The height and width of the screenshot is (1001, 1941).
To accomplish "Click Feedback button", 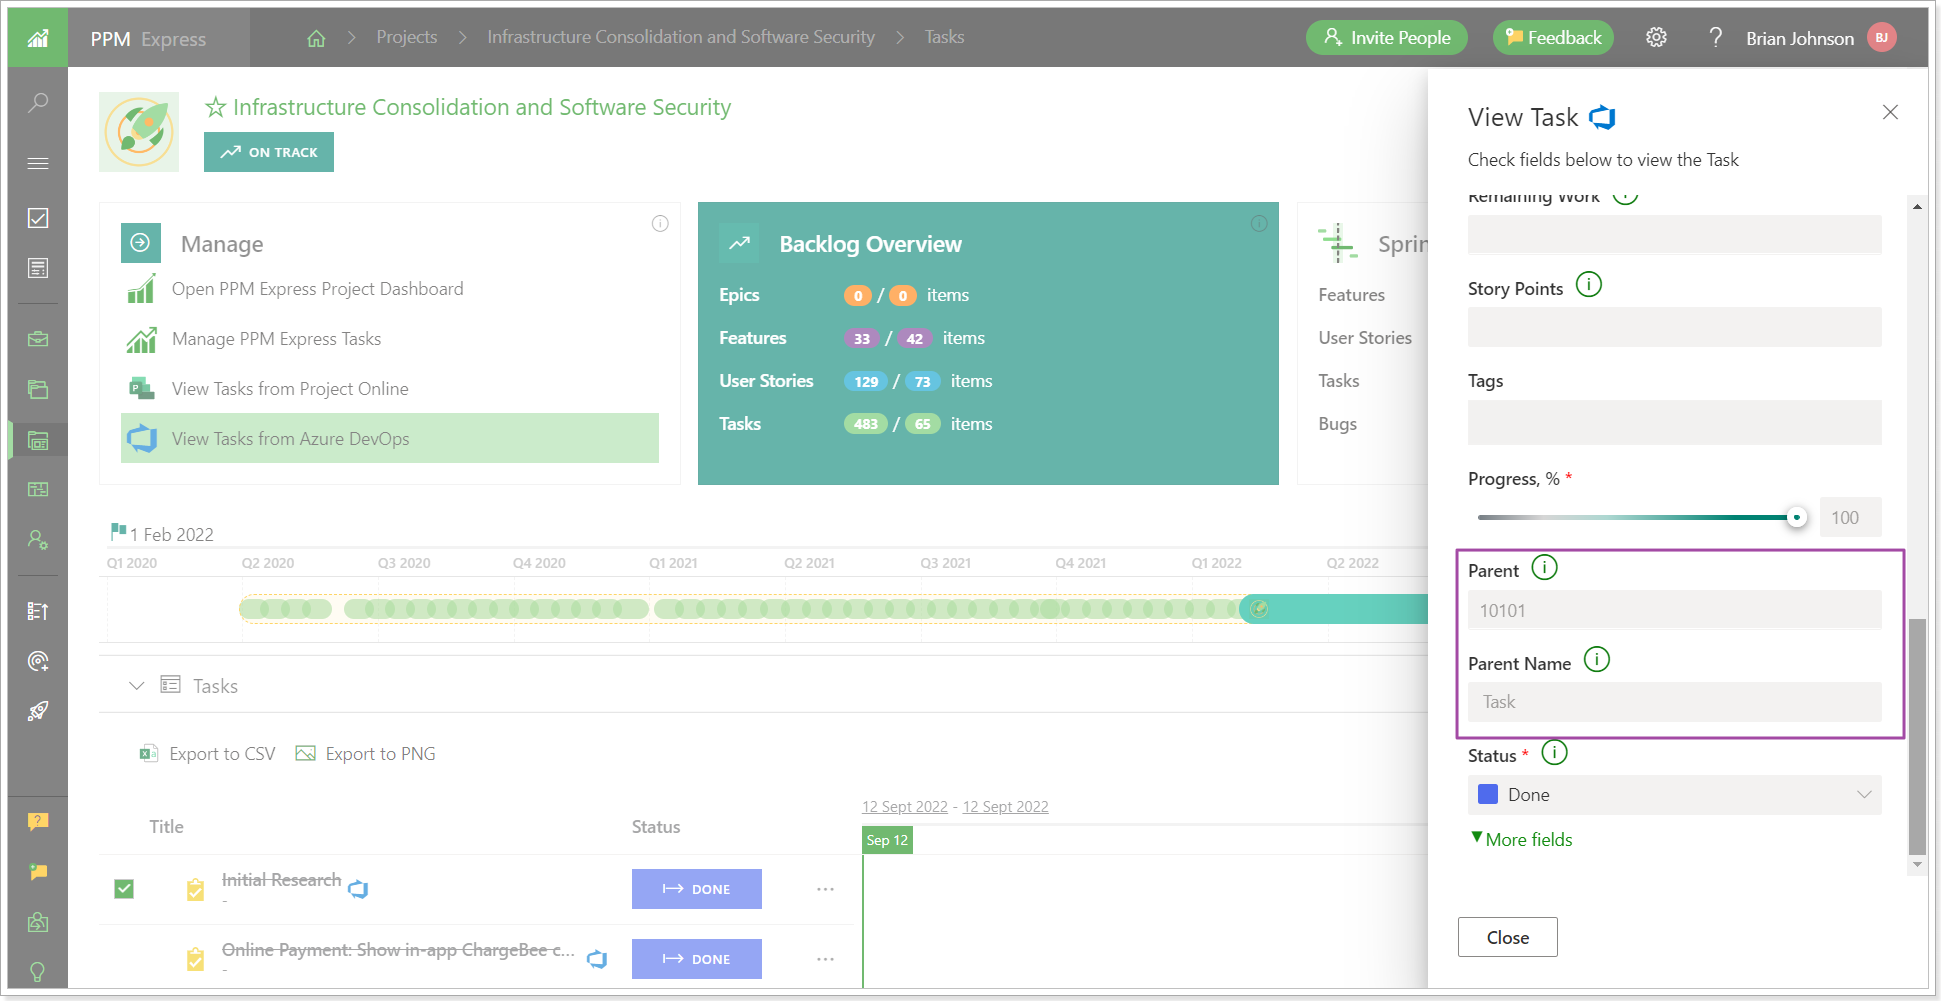I will pos(1553,38).
